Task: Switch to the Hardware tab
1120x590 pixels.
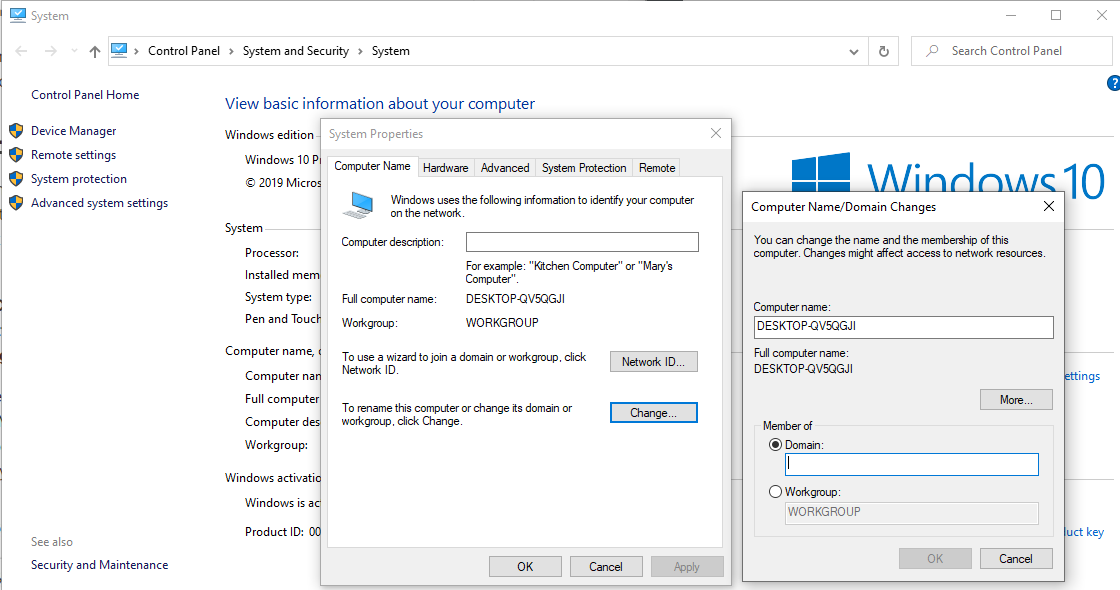Action: (x=445, y=168)
